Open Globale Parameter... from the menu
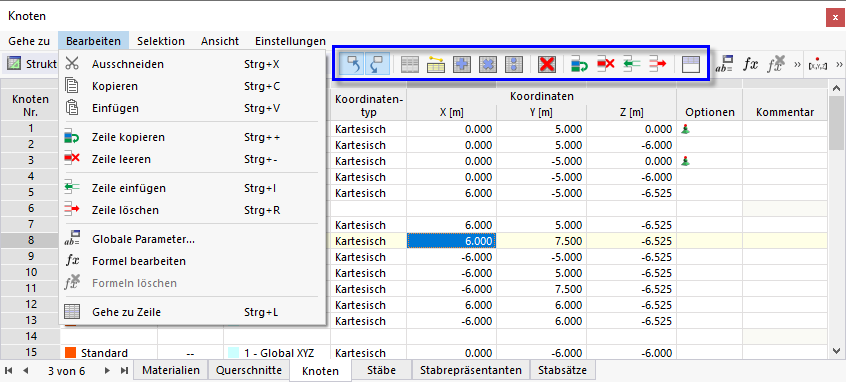Image resolution: width=846 pixels, height=382 pixels. point(192,239)
